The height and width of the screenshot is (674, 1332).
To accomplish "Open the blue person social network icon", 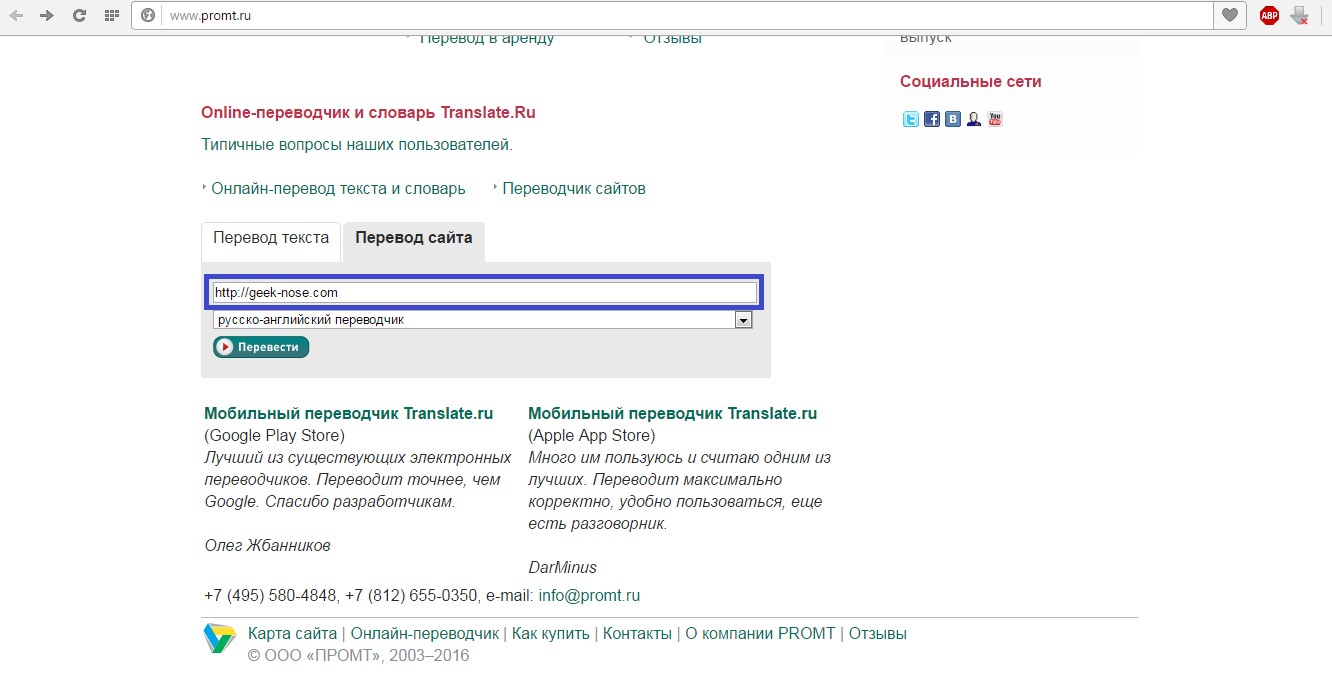I will 974,119.
